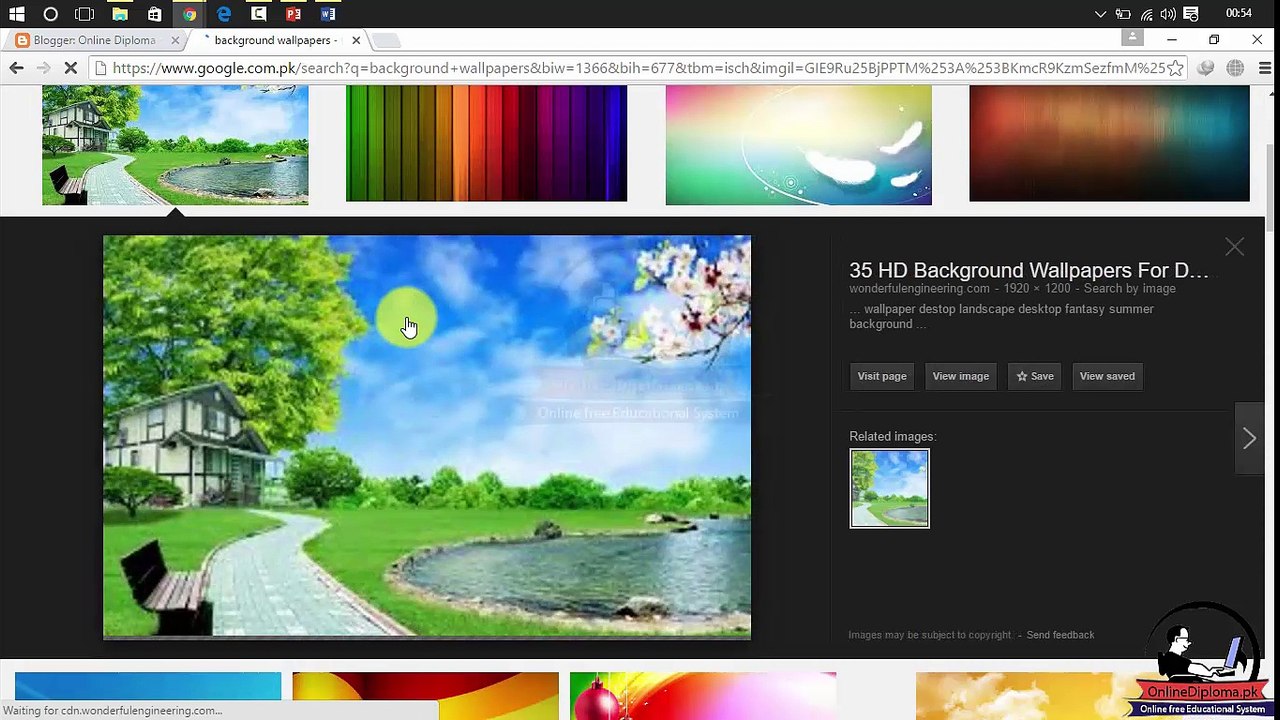Open the large landscape preview image
Image resolution: width=1280 pixels, height=720 pixels.
pos(427,437)
